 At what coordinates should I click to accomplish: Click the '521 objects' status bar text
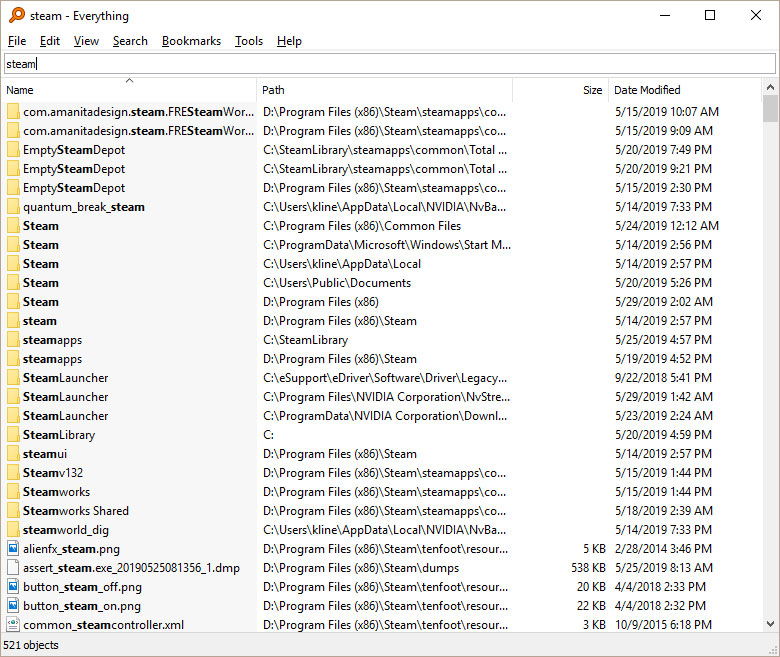coord(31,645)
